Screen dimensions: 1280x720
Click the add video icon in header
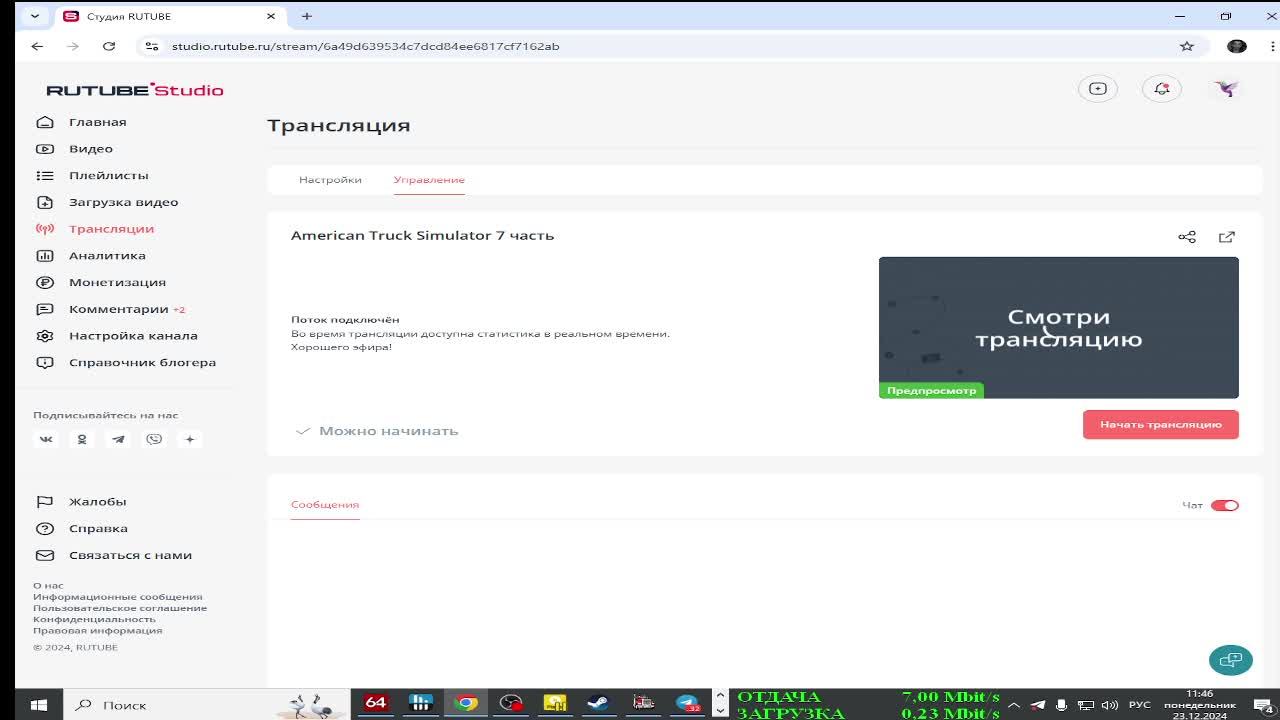[1098, 89]
